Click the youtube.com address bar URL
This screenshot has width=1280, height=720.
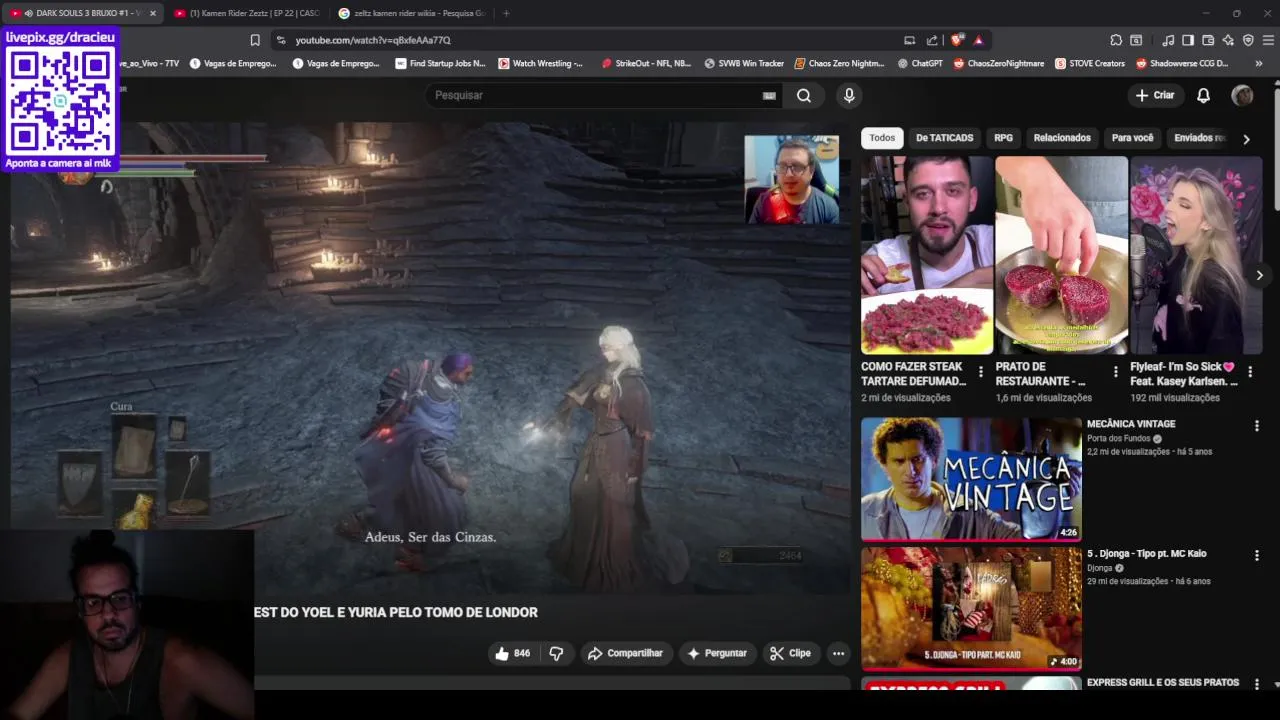[x=373, y=40]
